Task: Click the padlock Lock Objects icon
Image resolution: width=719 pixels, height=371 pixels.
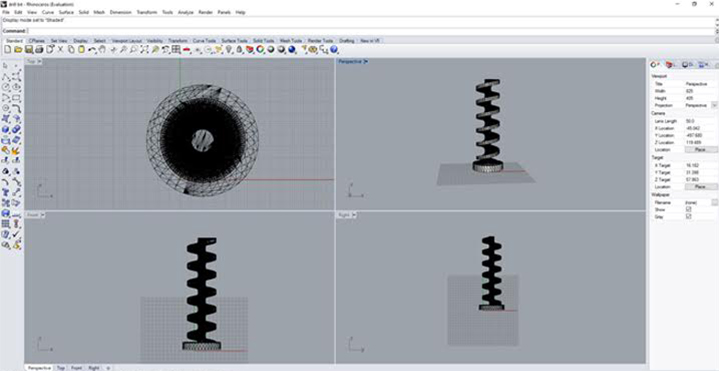Action: [239, 49]
